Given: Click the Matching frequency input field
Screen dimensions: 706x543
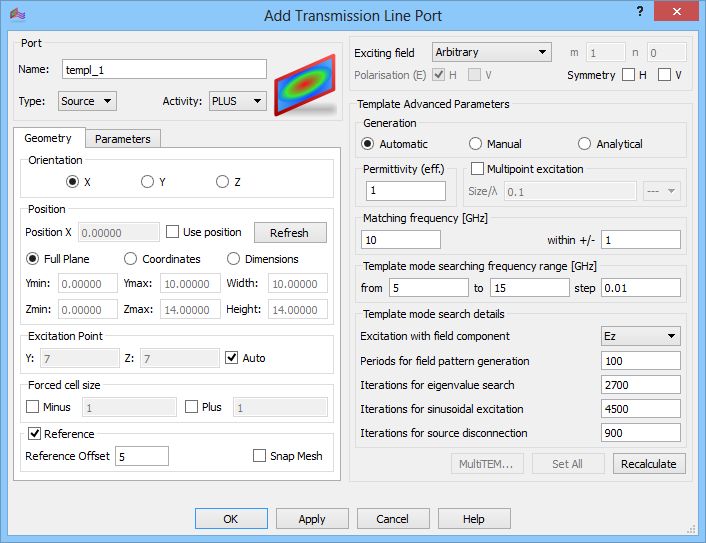Looking at the screenshot, I should click(400, 240).
